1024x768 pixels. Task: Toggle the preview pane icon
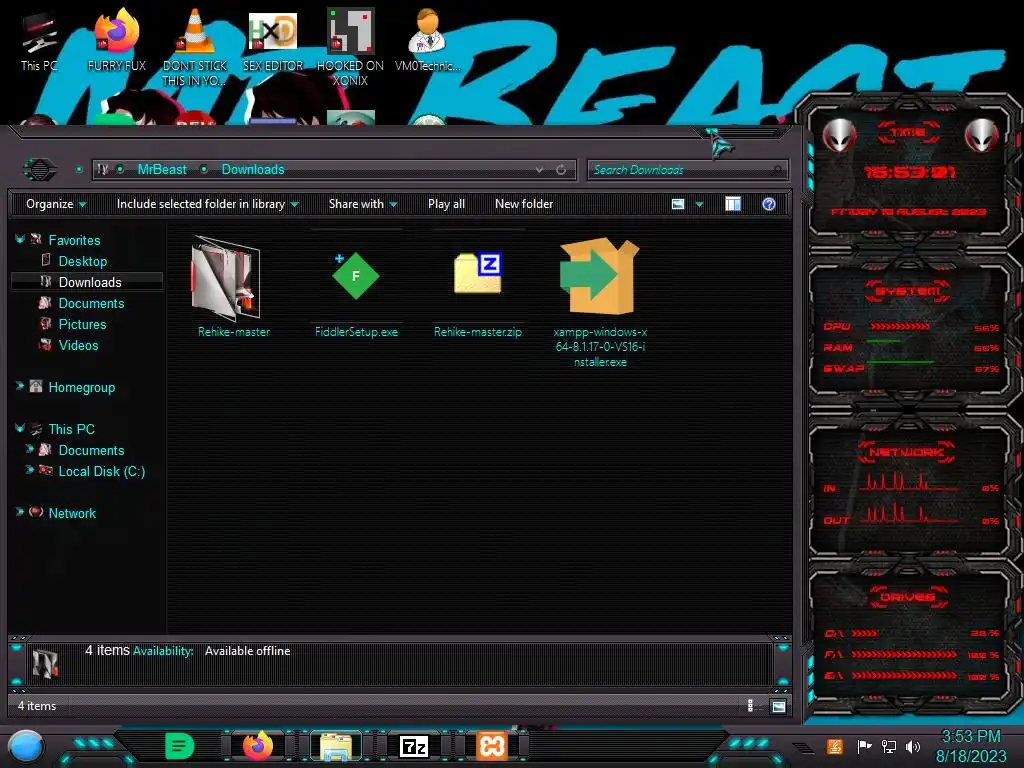coord(733,204)
